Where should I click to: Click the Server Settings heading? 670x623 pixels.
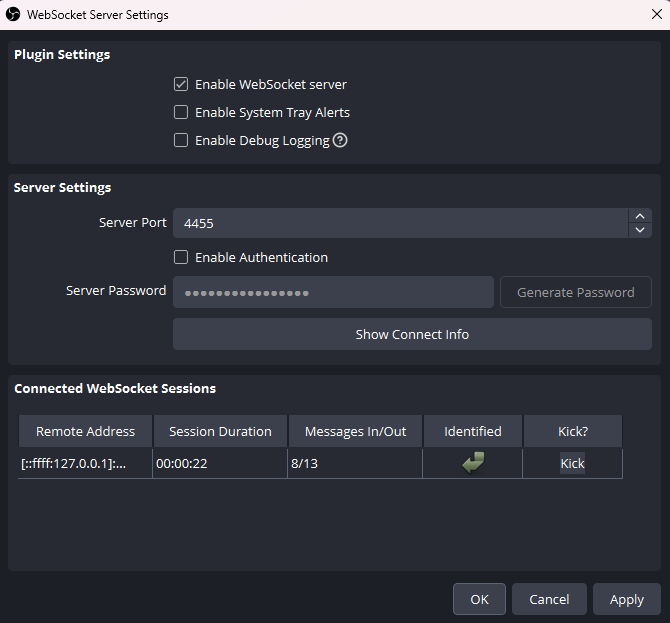click(x=62, y=188)
